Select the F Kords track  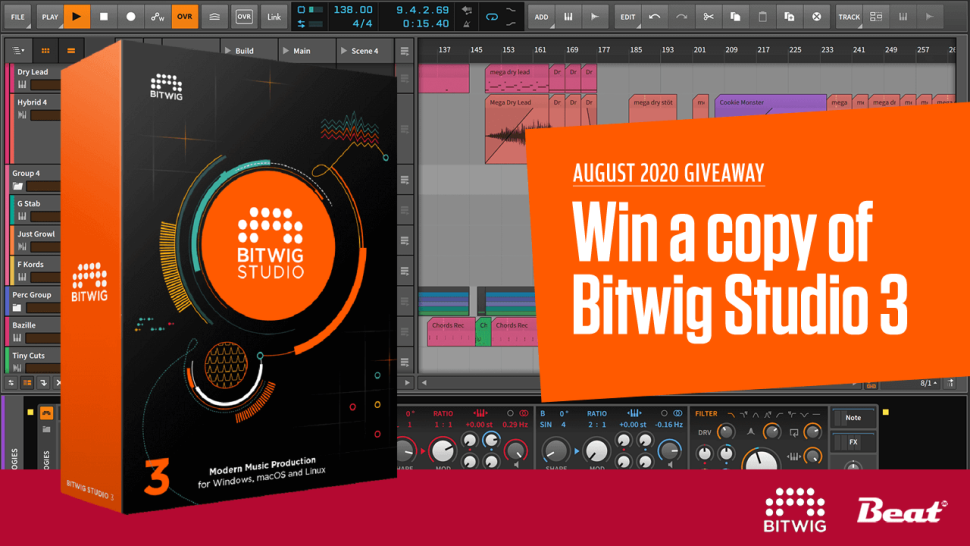coord(30,264)
